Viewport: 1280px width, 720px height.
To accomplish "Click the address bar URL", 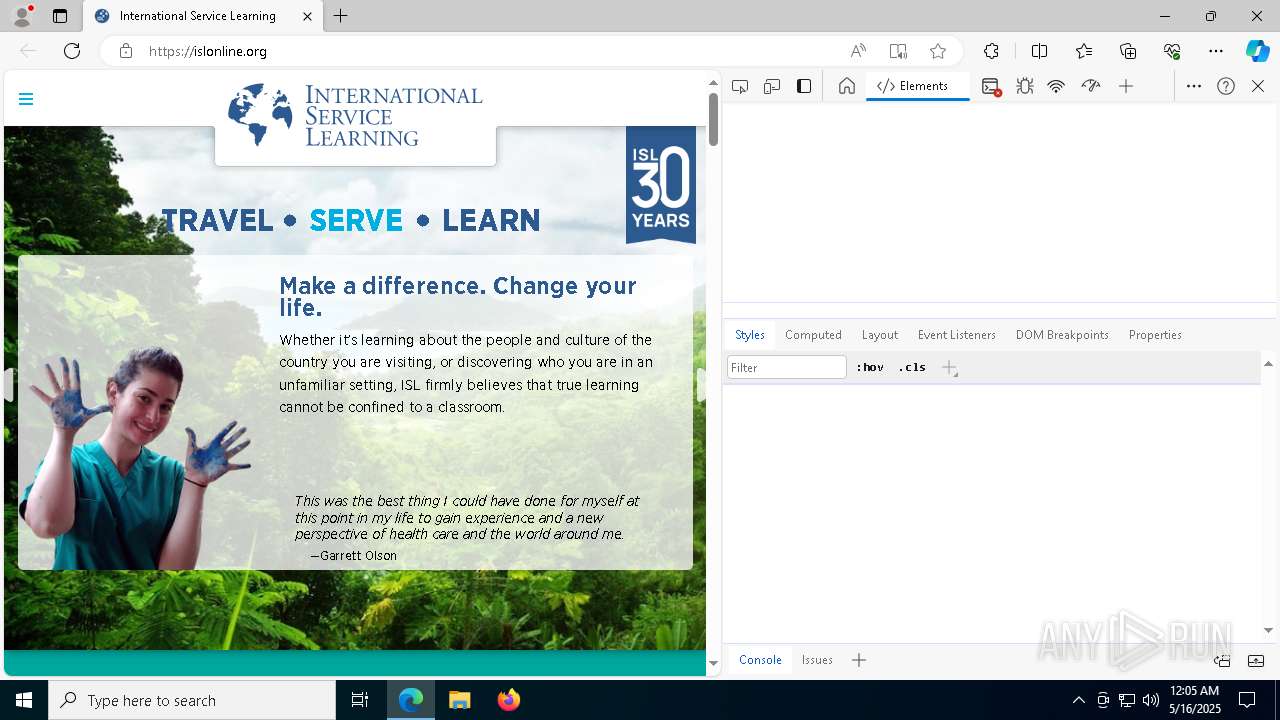I will pyautogui.click(x=208, y=51).
